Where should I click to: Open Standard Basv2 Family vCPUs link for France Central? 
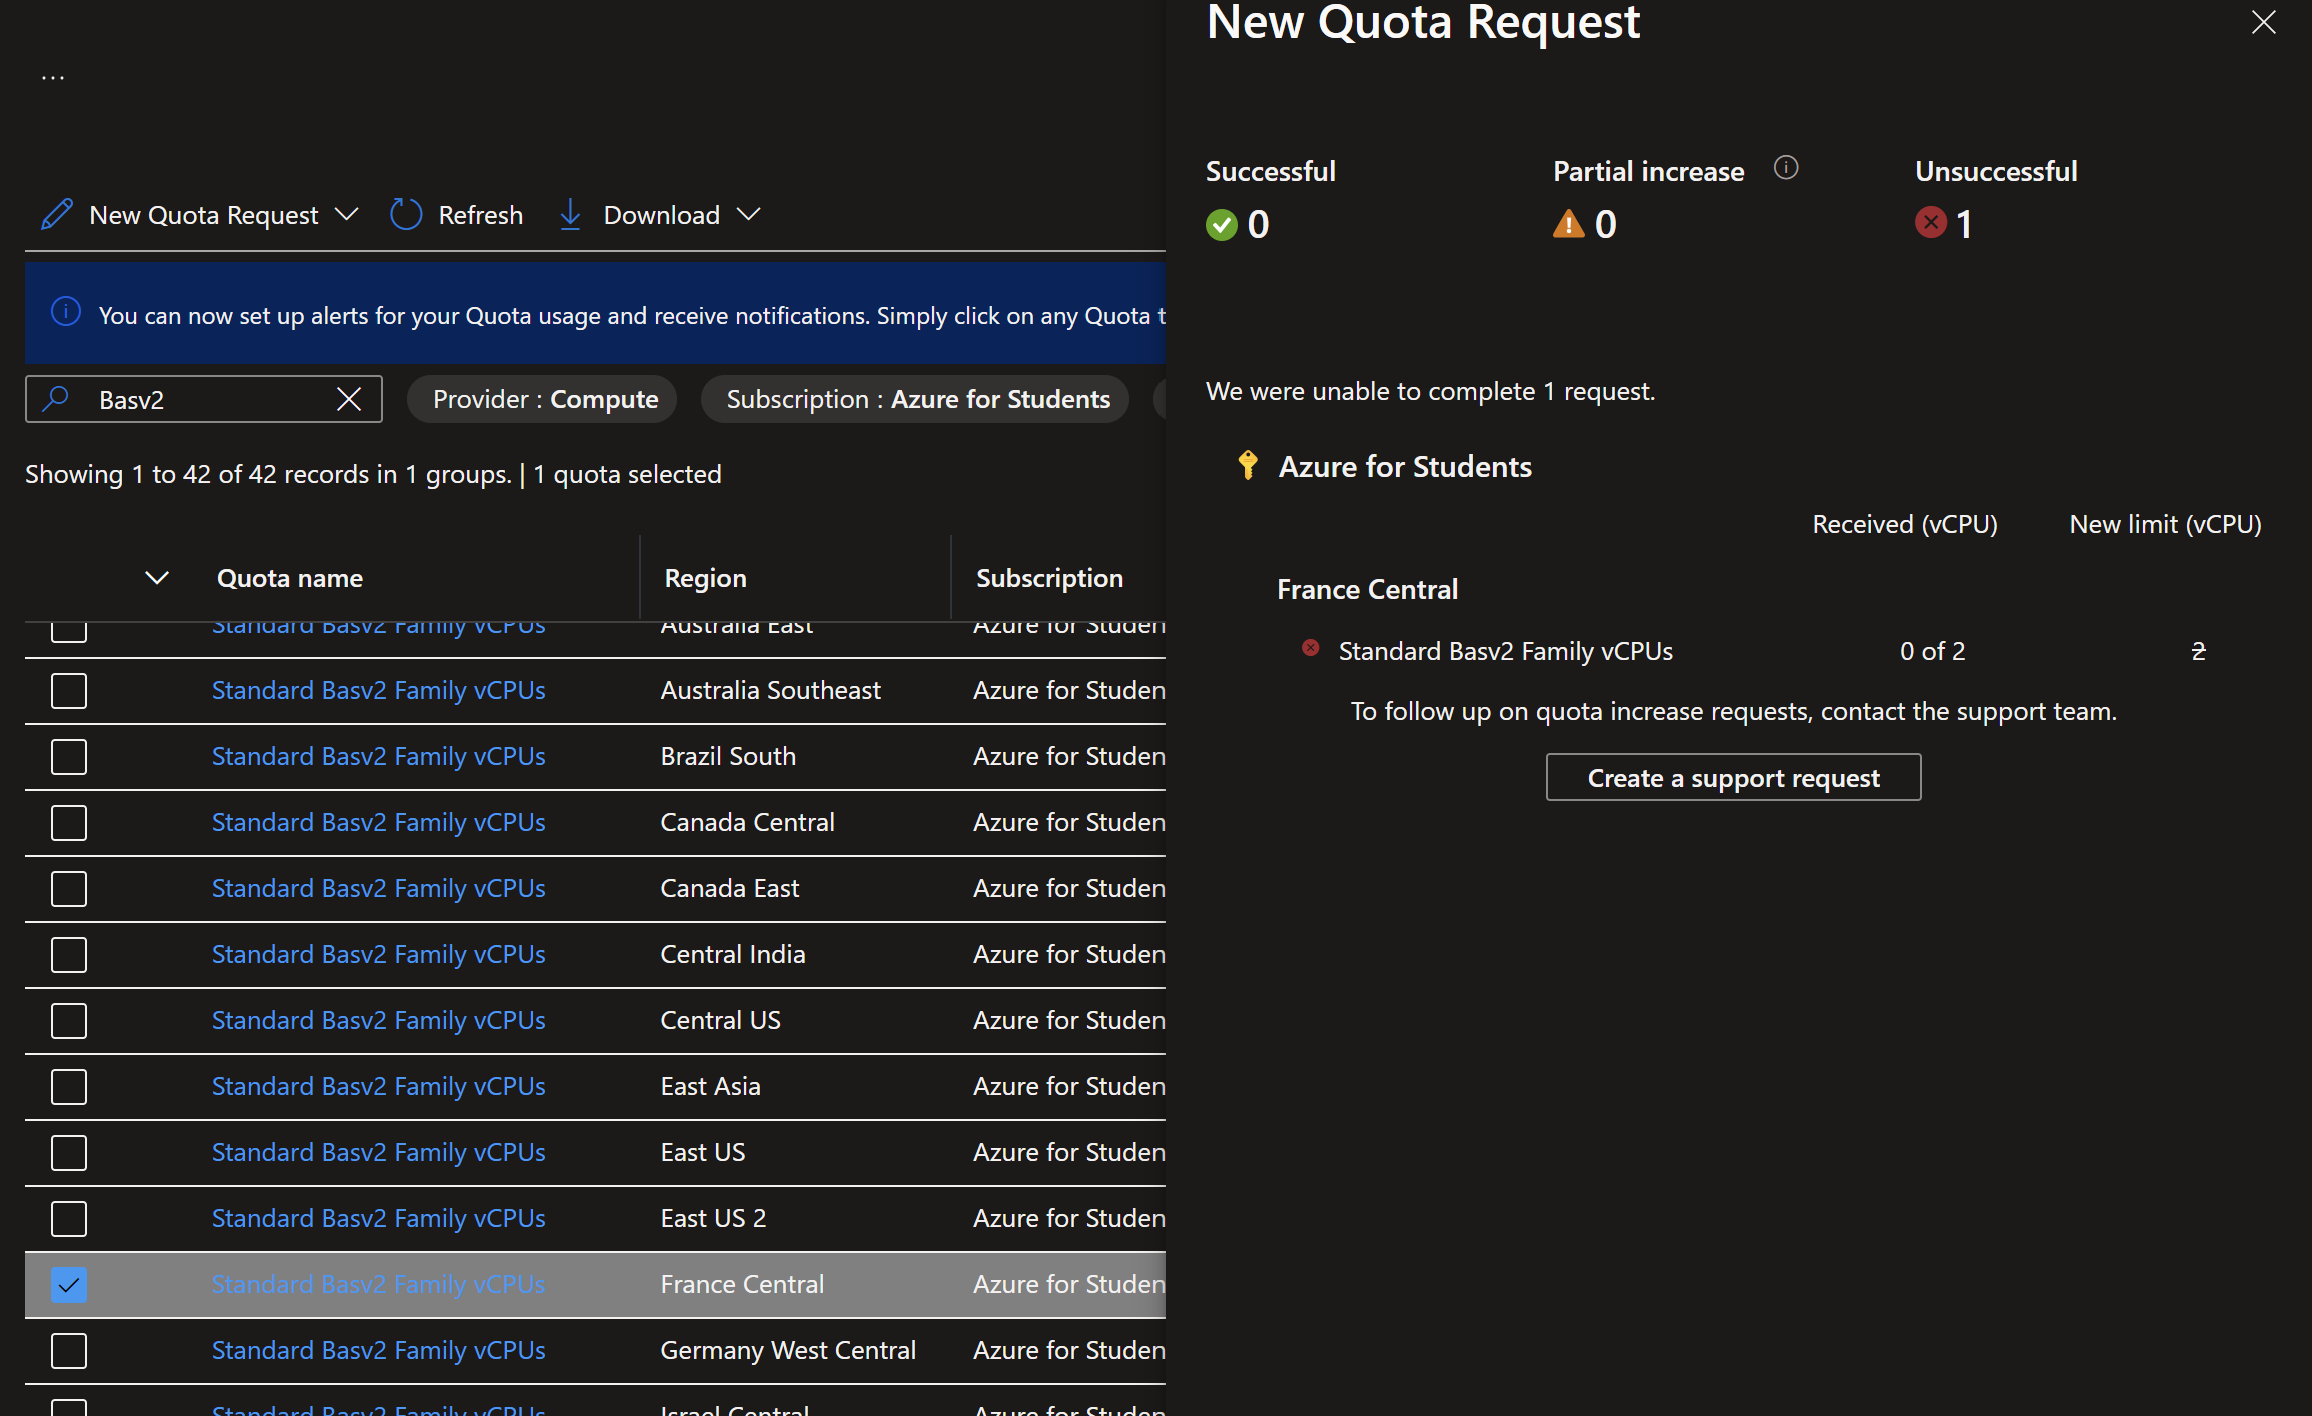pos(379,1285)
